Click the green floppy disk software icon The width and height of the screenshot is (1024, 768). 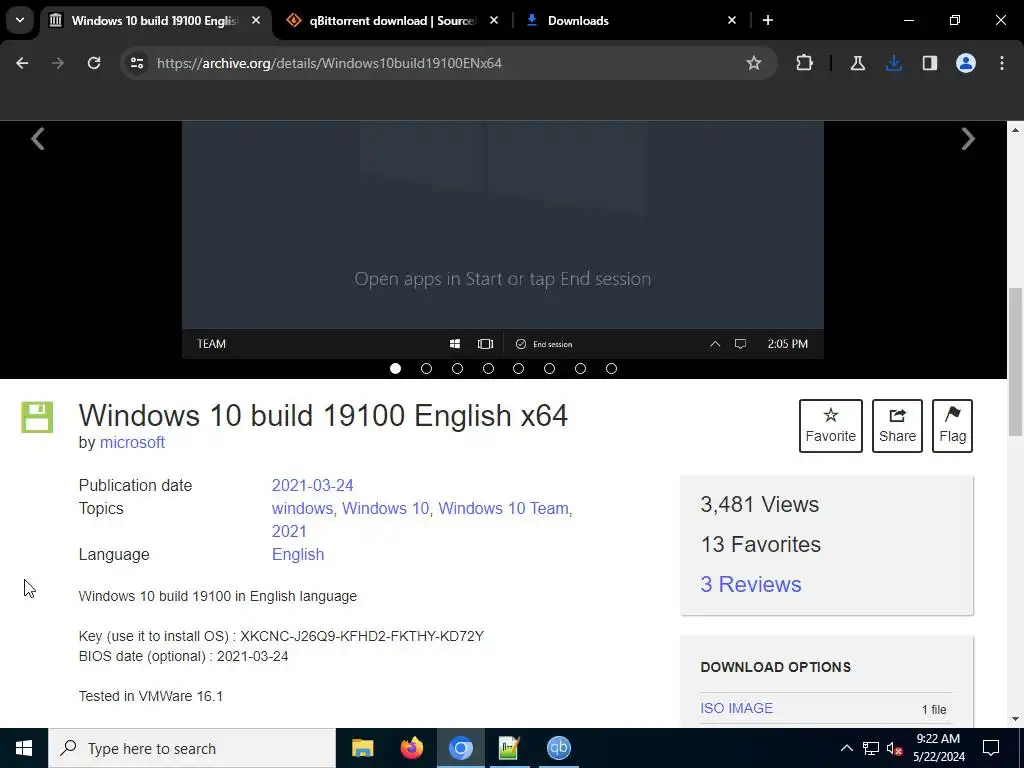click(x=37, y=418)
